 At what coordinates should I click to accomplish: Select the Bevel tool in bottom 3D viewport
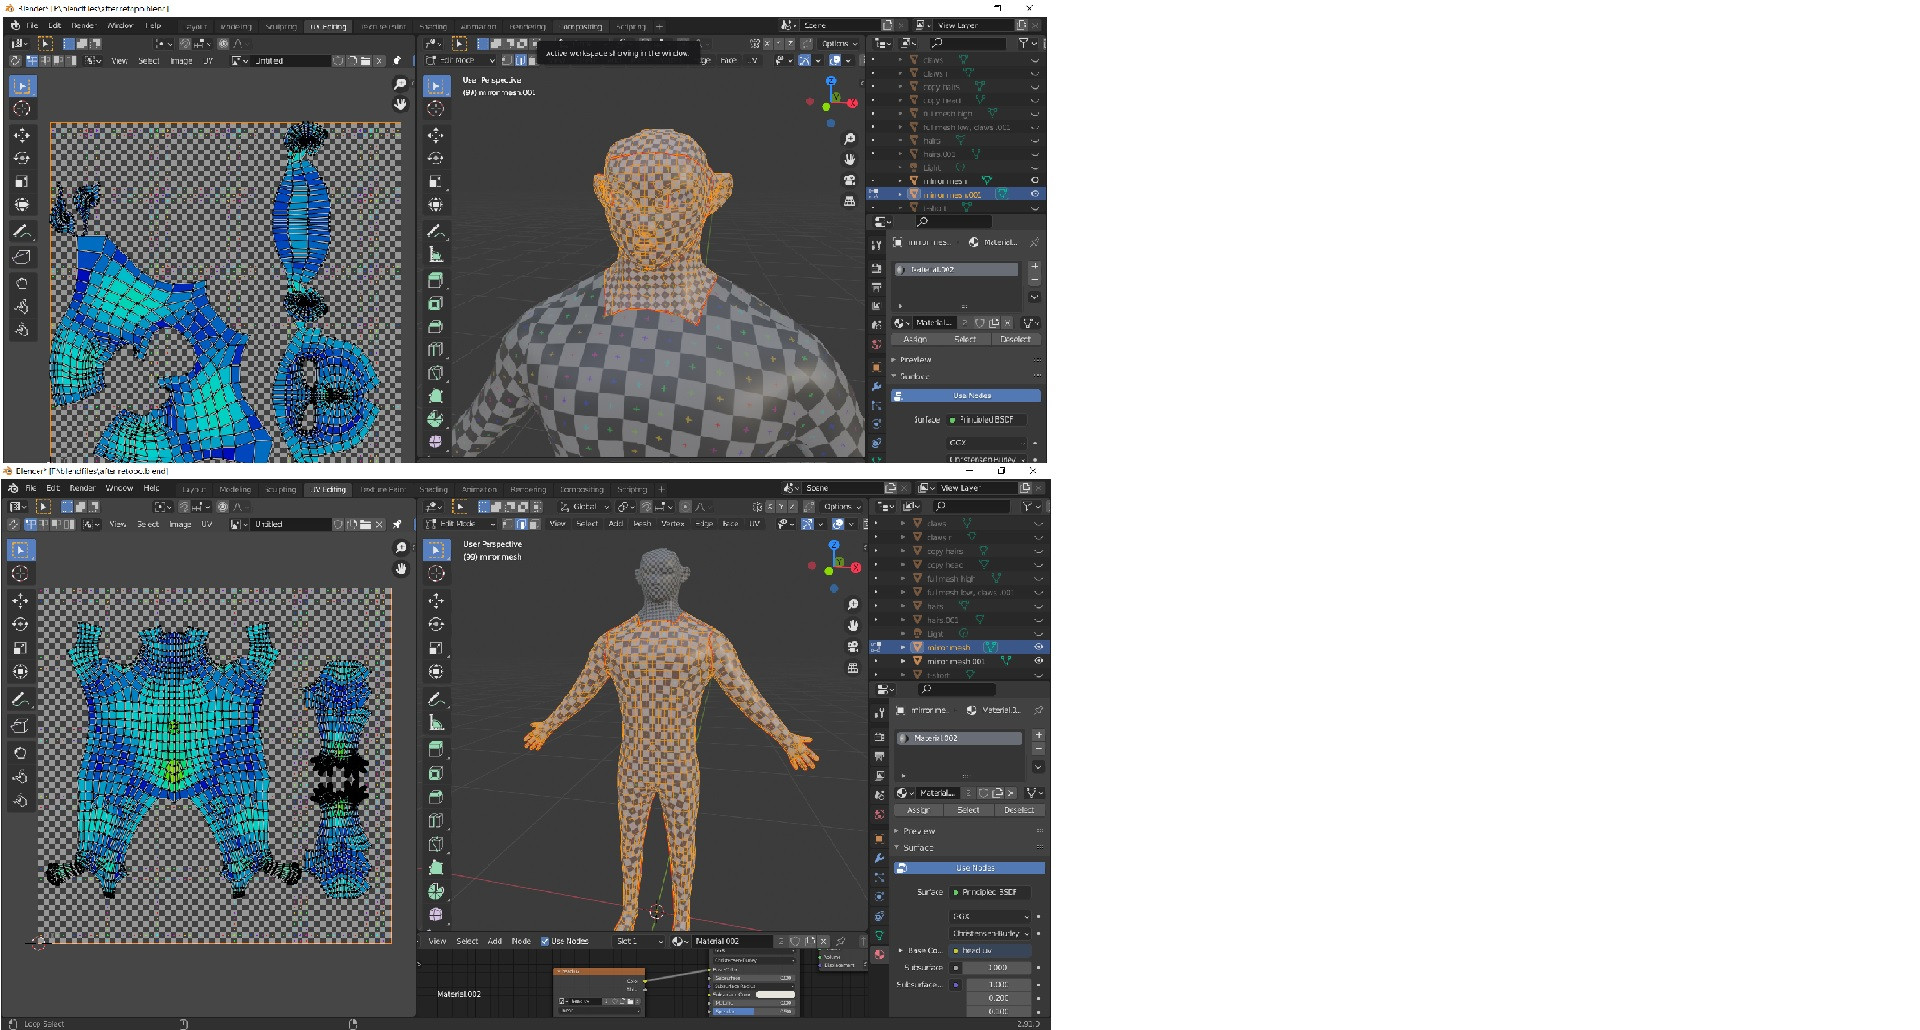[436, 797]
